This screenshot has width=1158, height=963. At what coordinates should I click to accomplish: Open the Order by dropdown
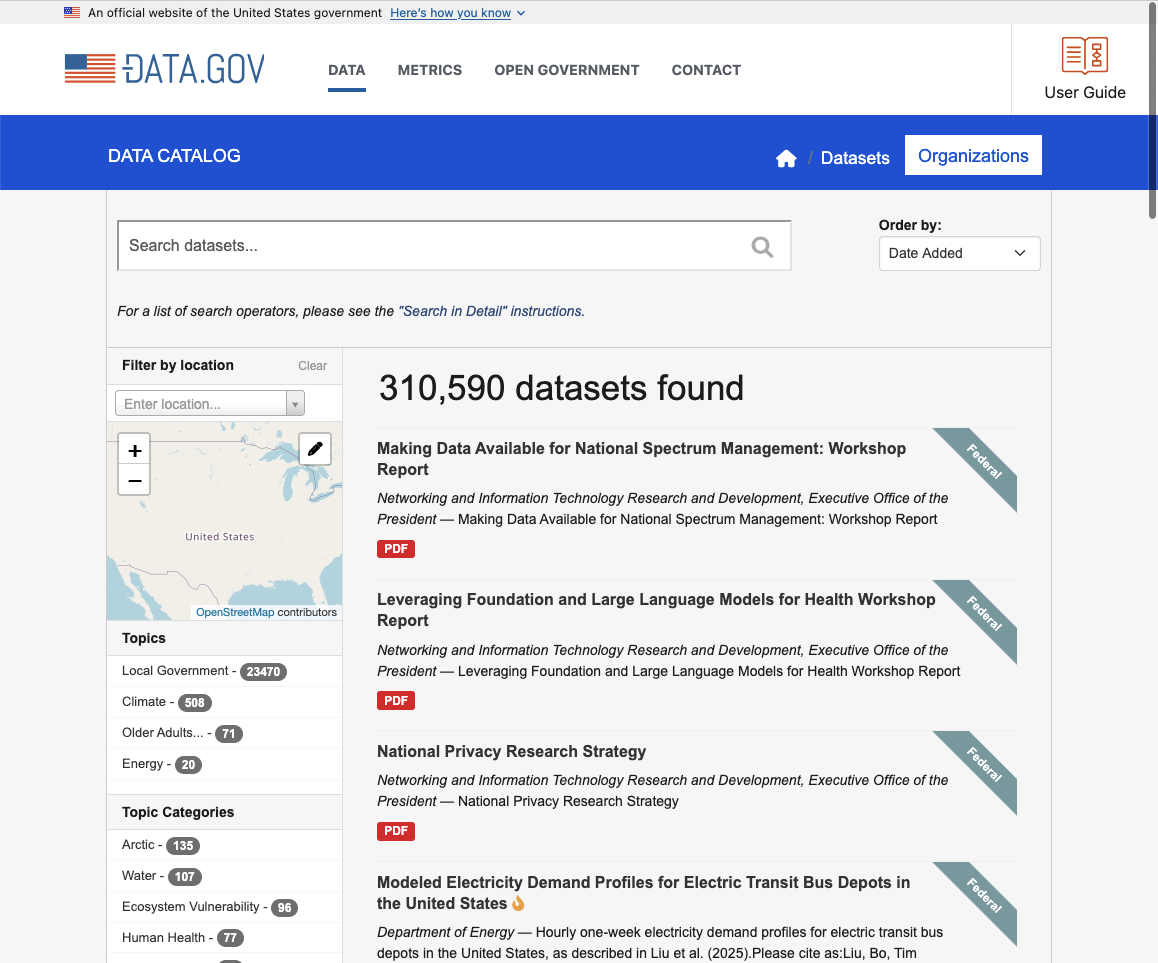pyautogui.click(x=959, y=253)
